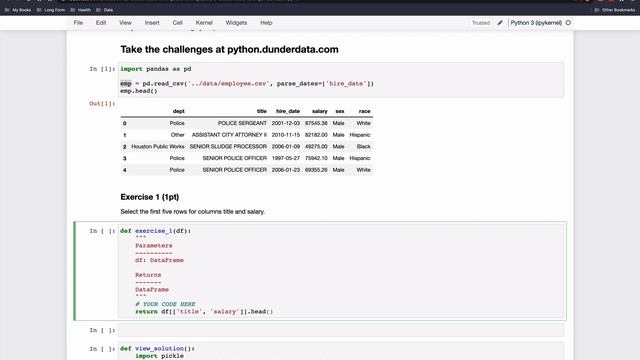The image size is (640, 360).
Task: Click the POLICE SERGEANT title cell
Action: (242, 123)
